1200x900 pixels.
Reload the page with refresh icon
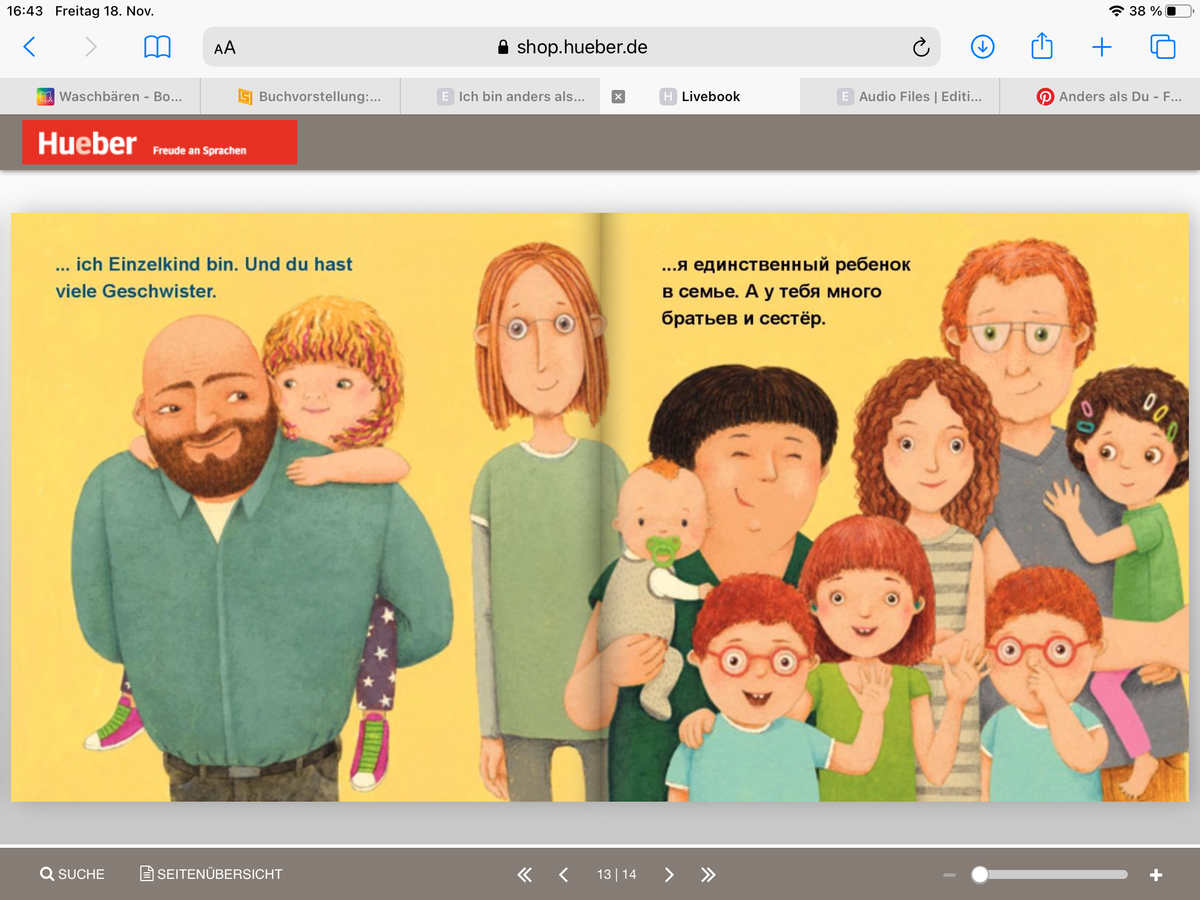(x=921, y=47)
